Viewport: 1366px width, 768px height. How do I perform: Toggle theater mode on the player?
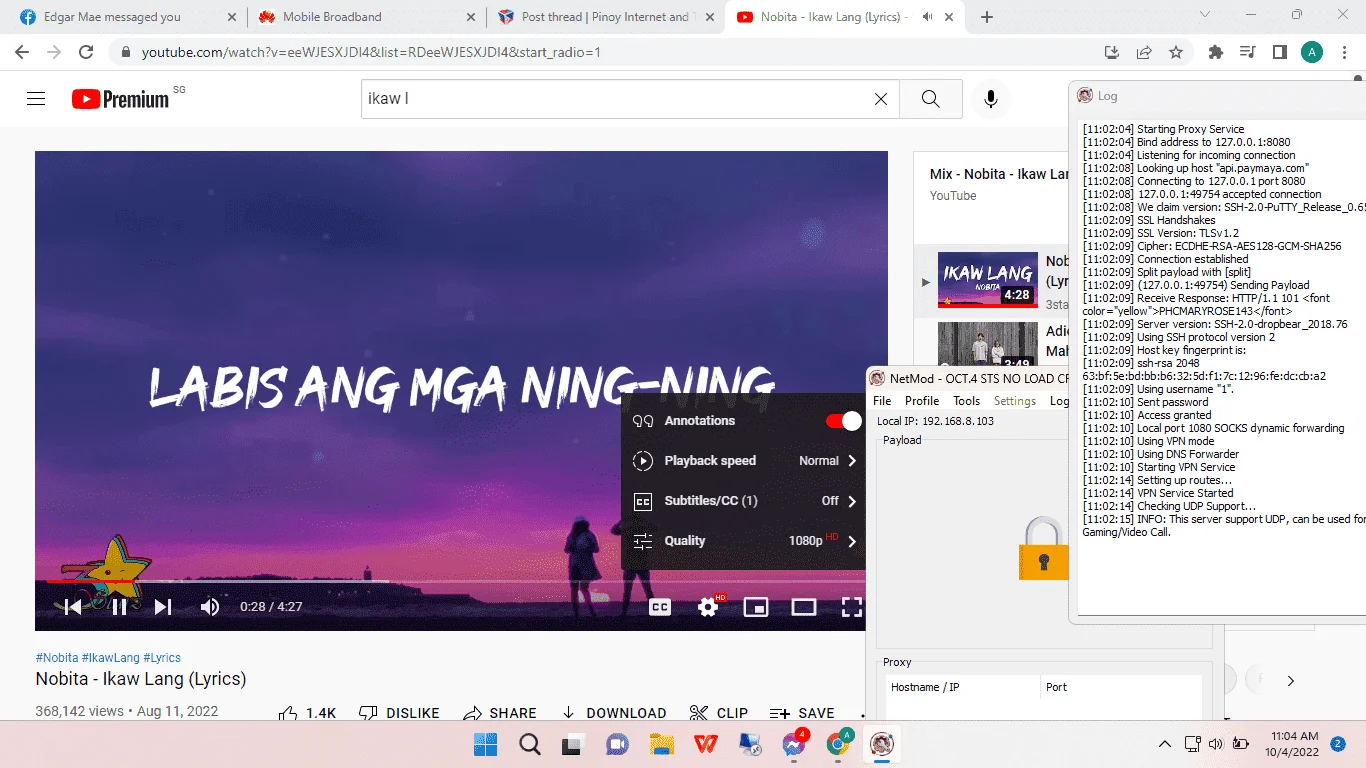click(x=804, y=607)
